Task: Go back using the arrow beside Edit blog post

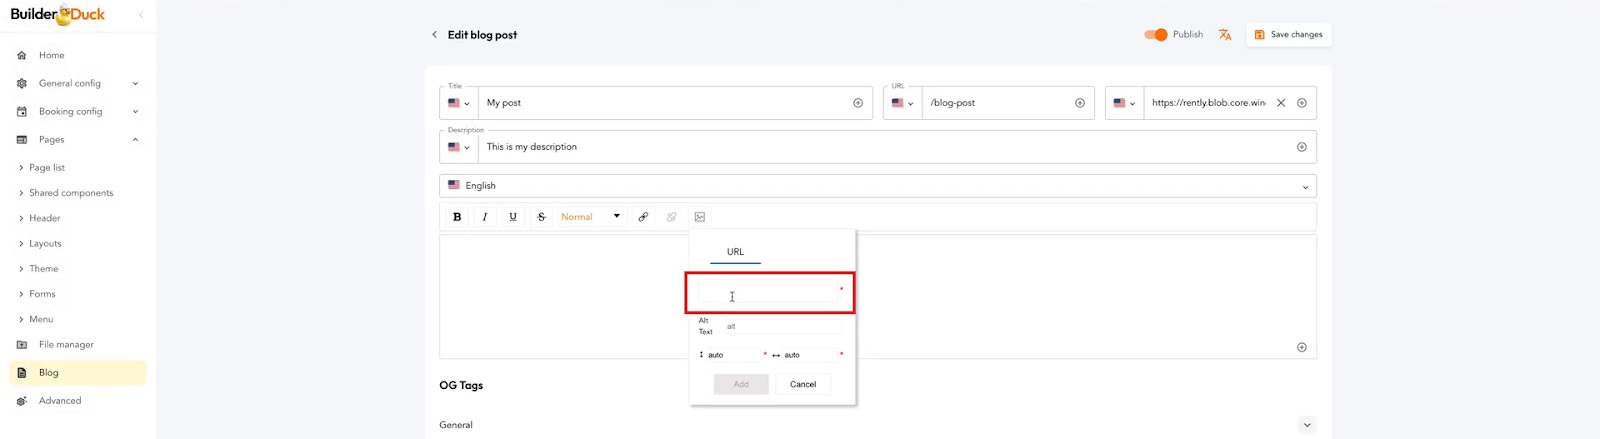Action: click(434, 35)
